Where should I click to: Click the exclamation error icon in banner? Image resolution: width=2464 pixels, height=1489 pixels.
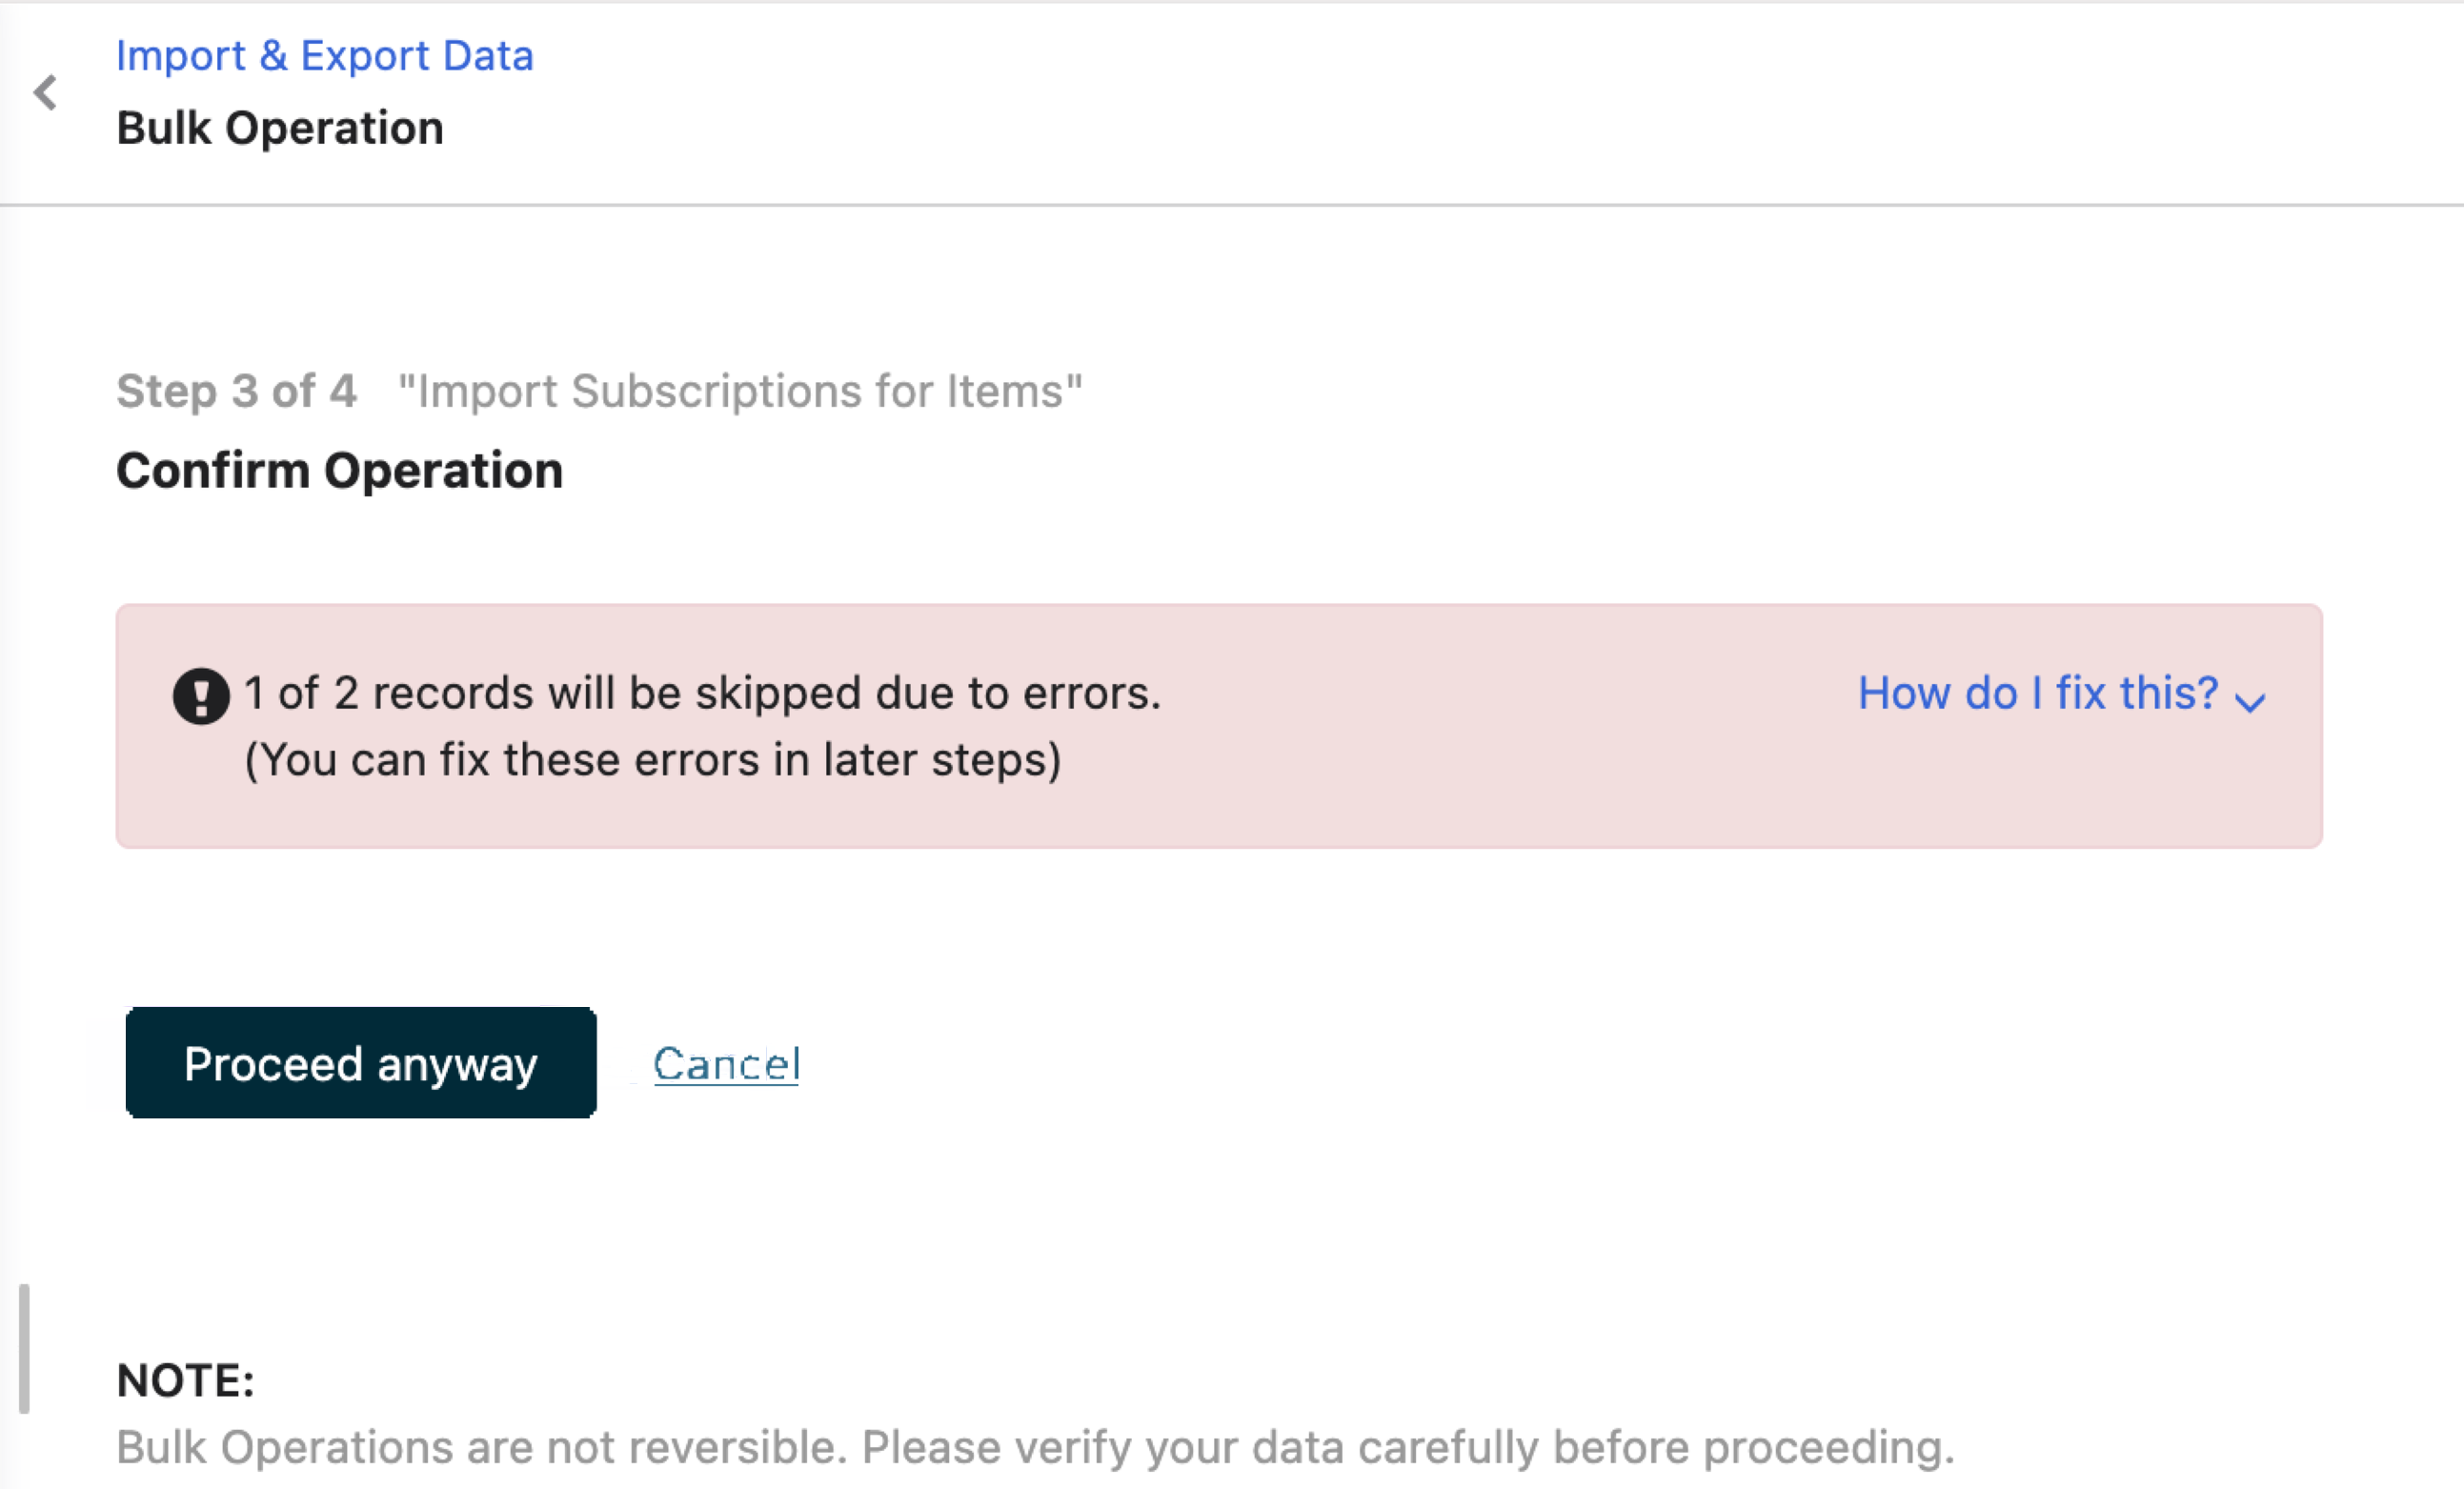pyautogui.click(x=201, y=695)
